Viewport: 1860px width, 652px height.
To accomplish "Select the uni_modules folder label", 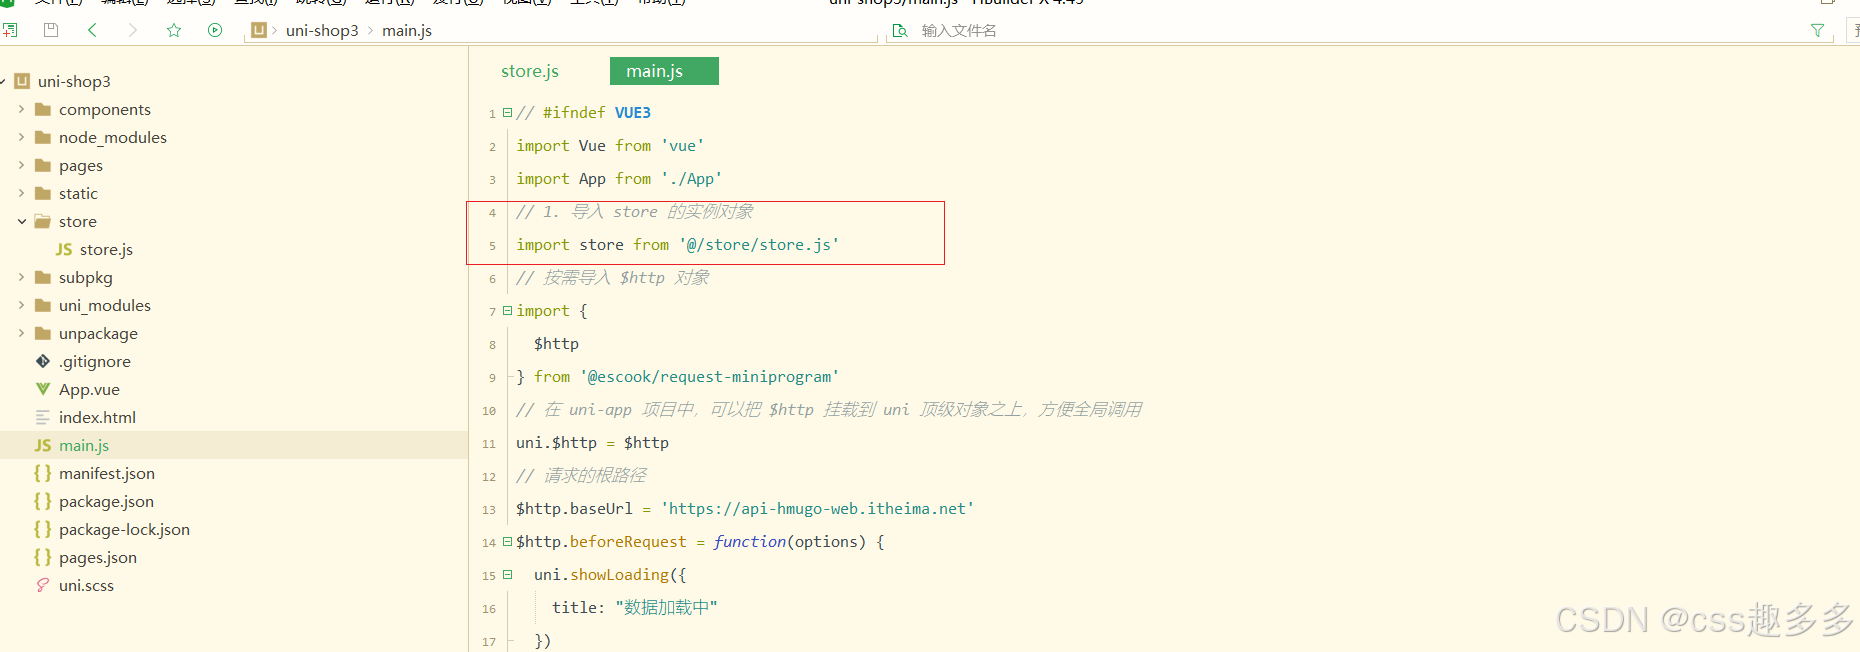I will click(105, 305).
